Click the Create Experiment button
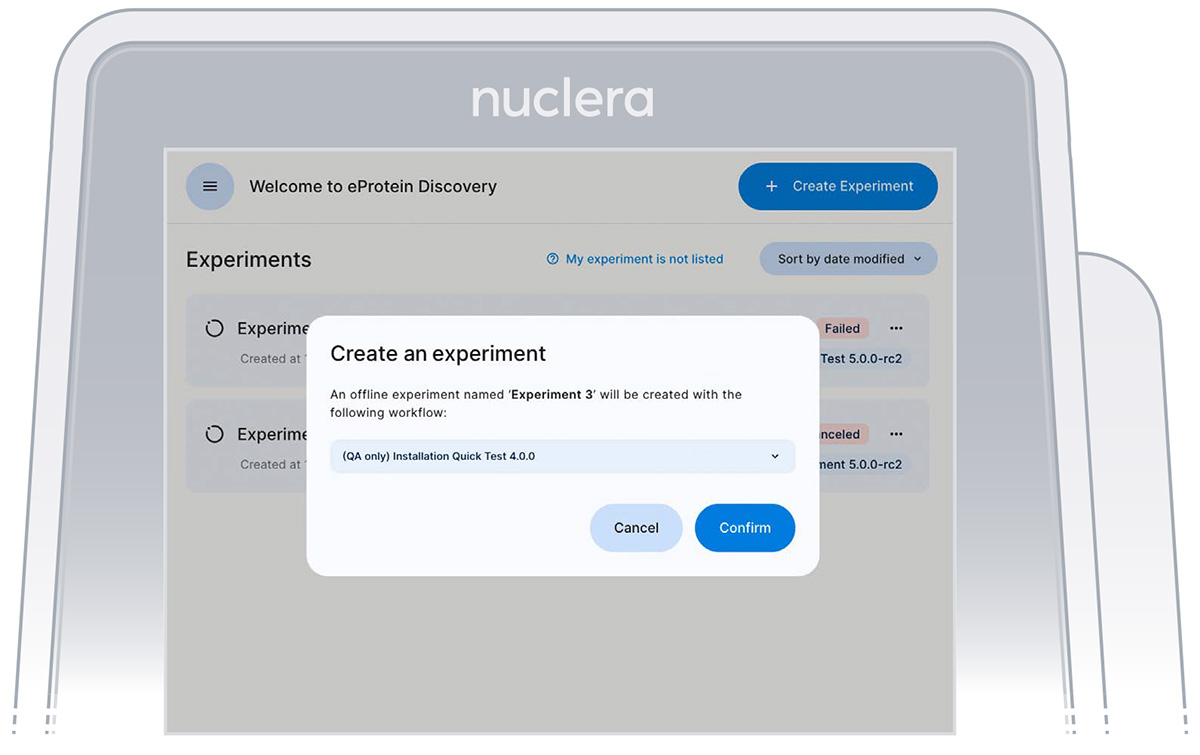This screenshot has height=755, width=1200. 838,186
